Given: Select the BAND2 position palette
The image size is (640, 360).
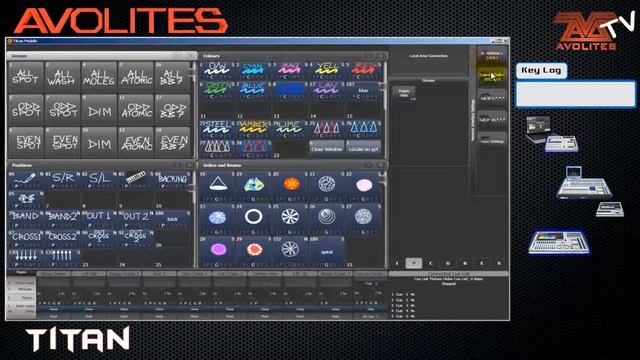Looking at the screenshot, I should coord(62,219).
